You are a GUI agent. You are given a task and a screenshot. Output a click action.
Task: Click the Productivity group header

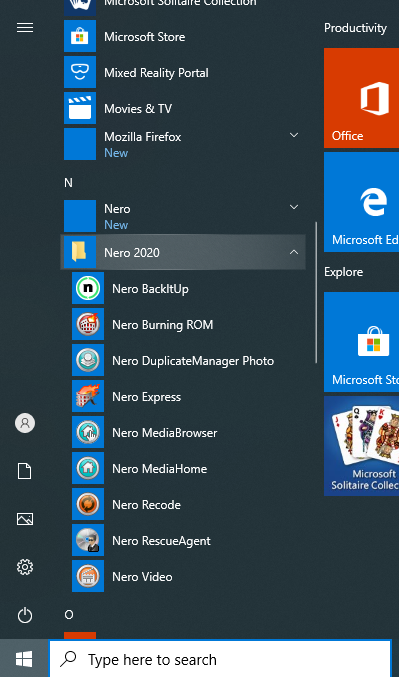[355, 28]
